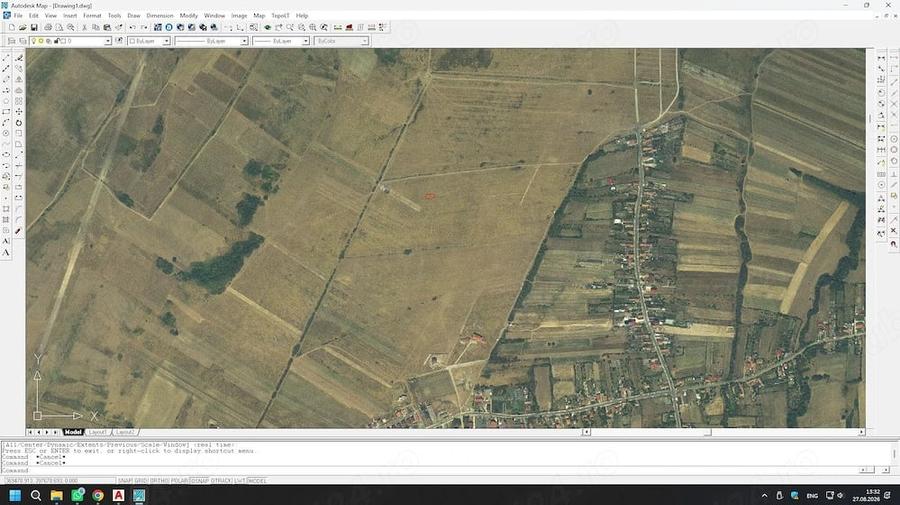
Task: Select the Explode tool in modify toolbar
Action: 19,231
